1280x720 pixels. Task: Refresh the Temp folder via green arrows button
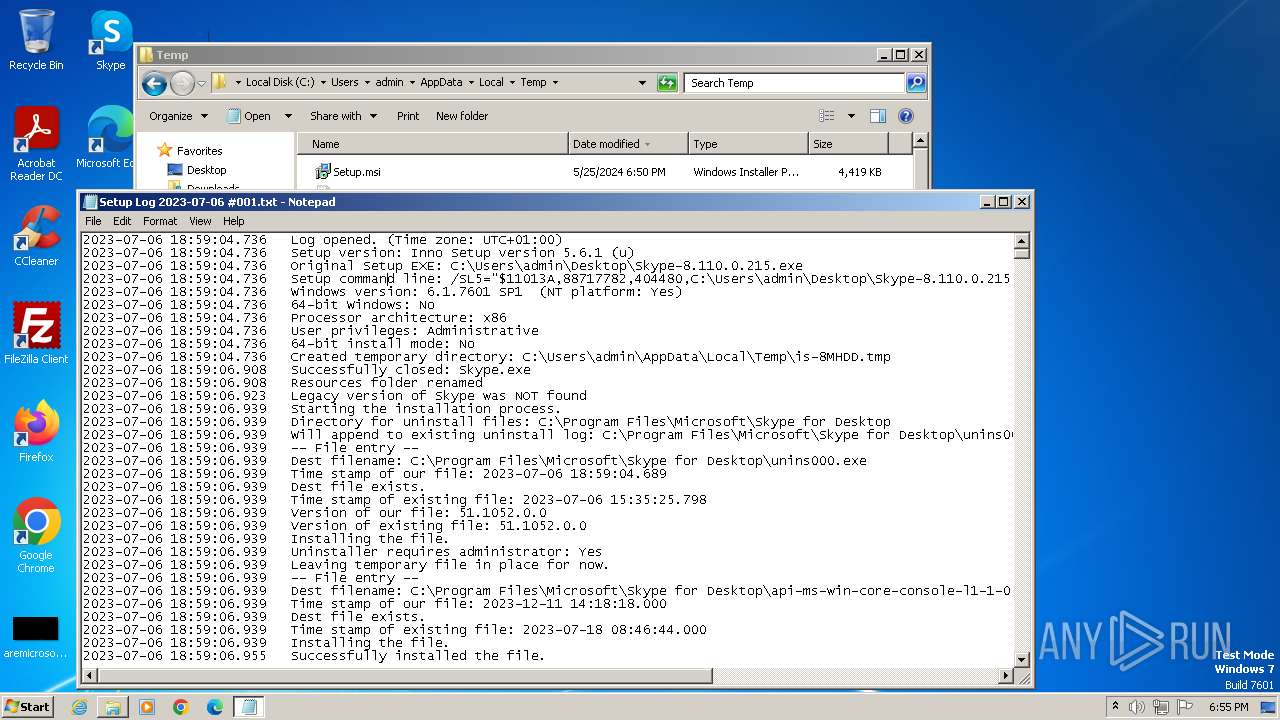(x=667, y=83)
